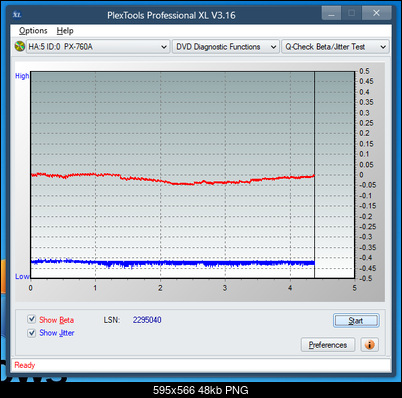Expand the DVD Diagnostic Functions dropdown

tap(226, 47)
